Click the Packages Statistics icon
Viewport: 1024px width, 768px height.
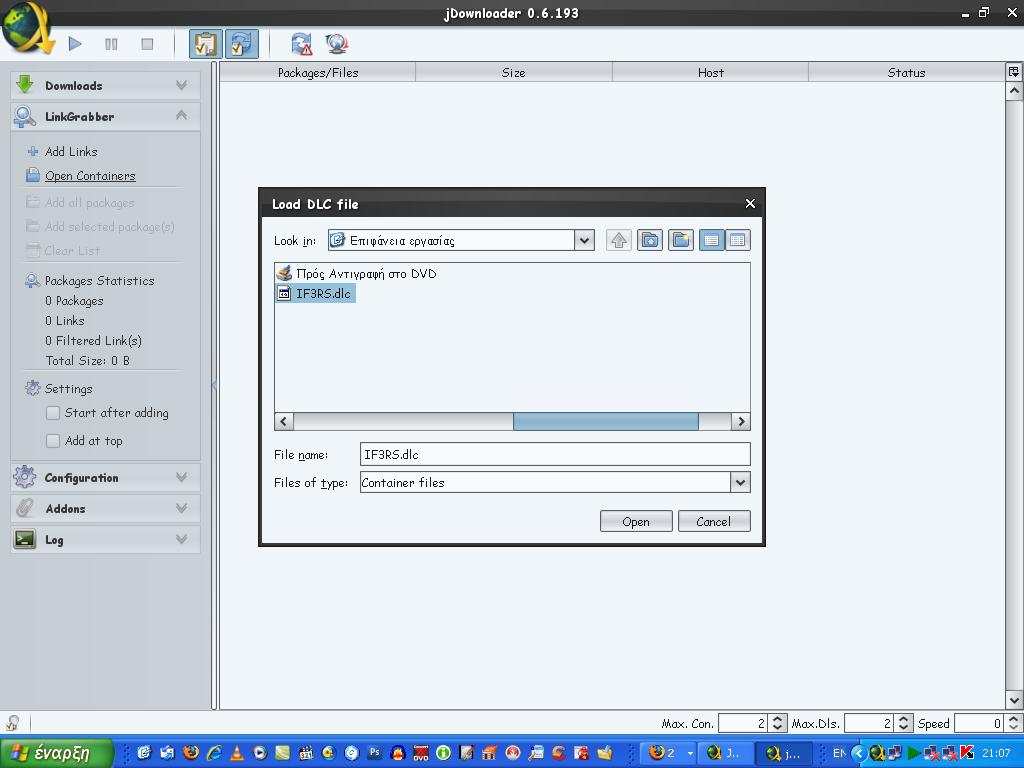(32, 281)
